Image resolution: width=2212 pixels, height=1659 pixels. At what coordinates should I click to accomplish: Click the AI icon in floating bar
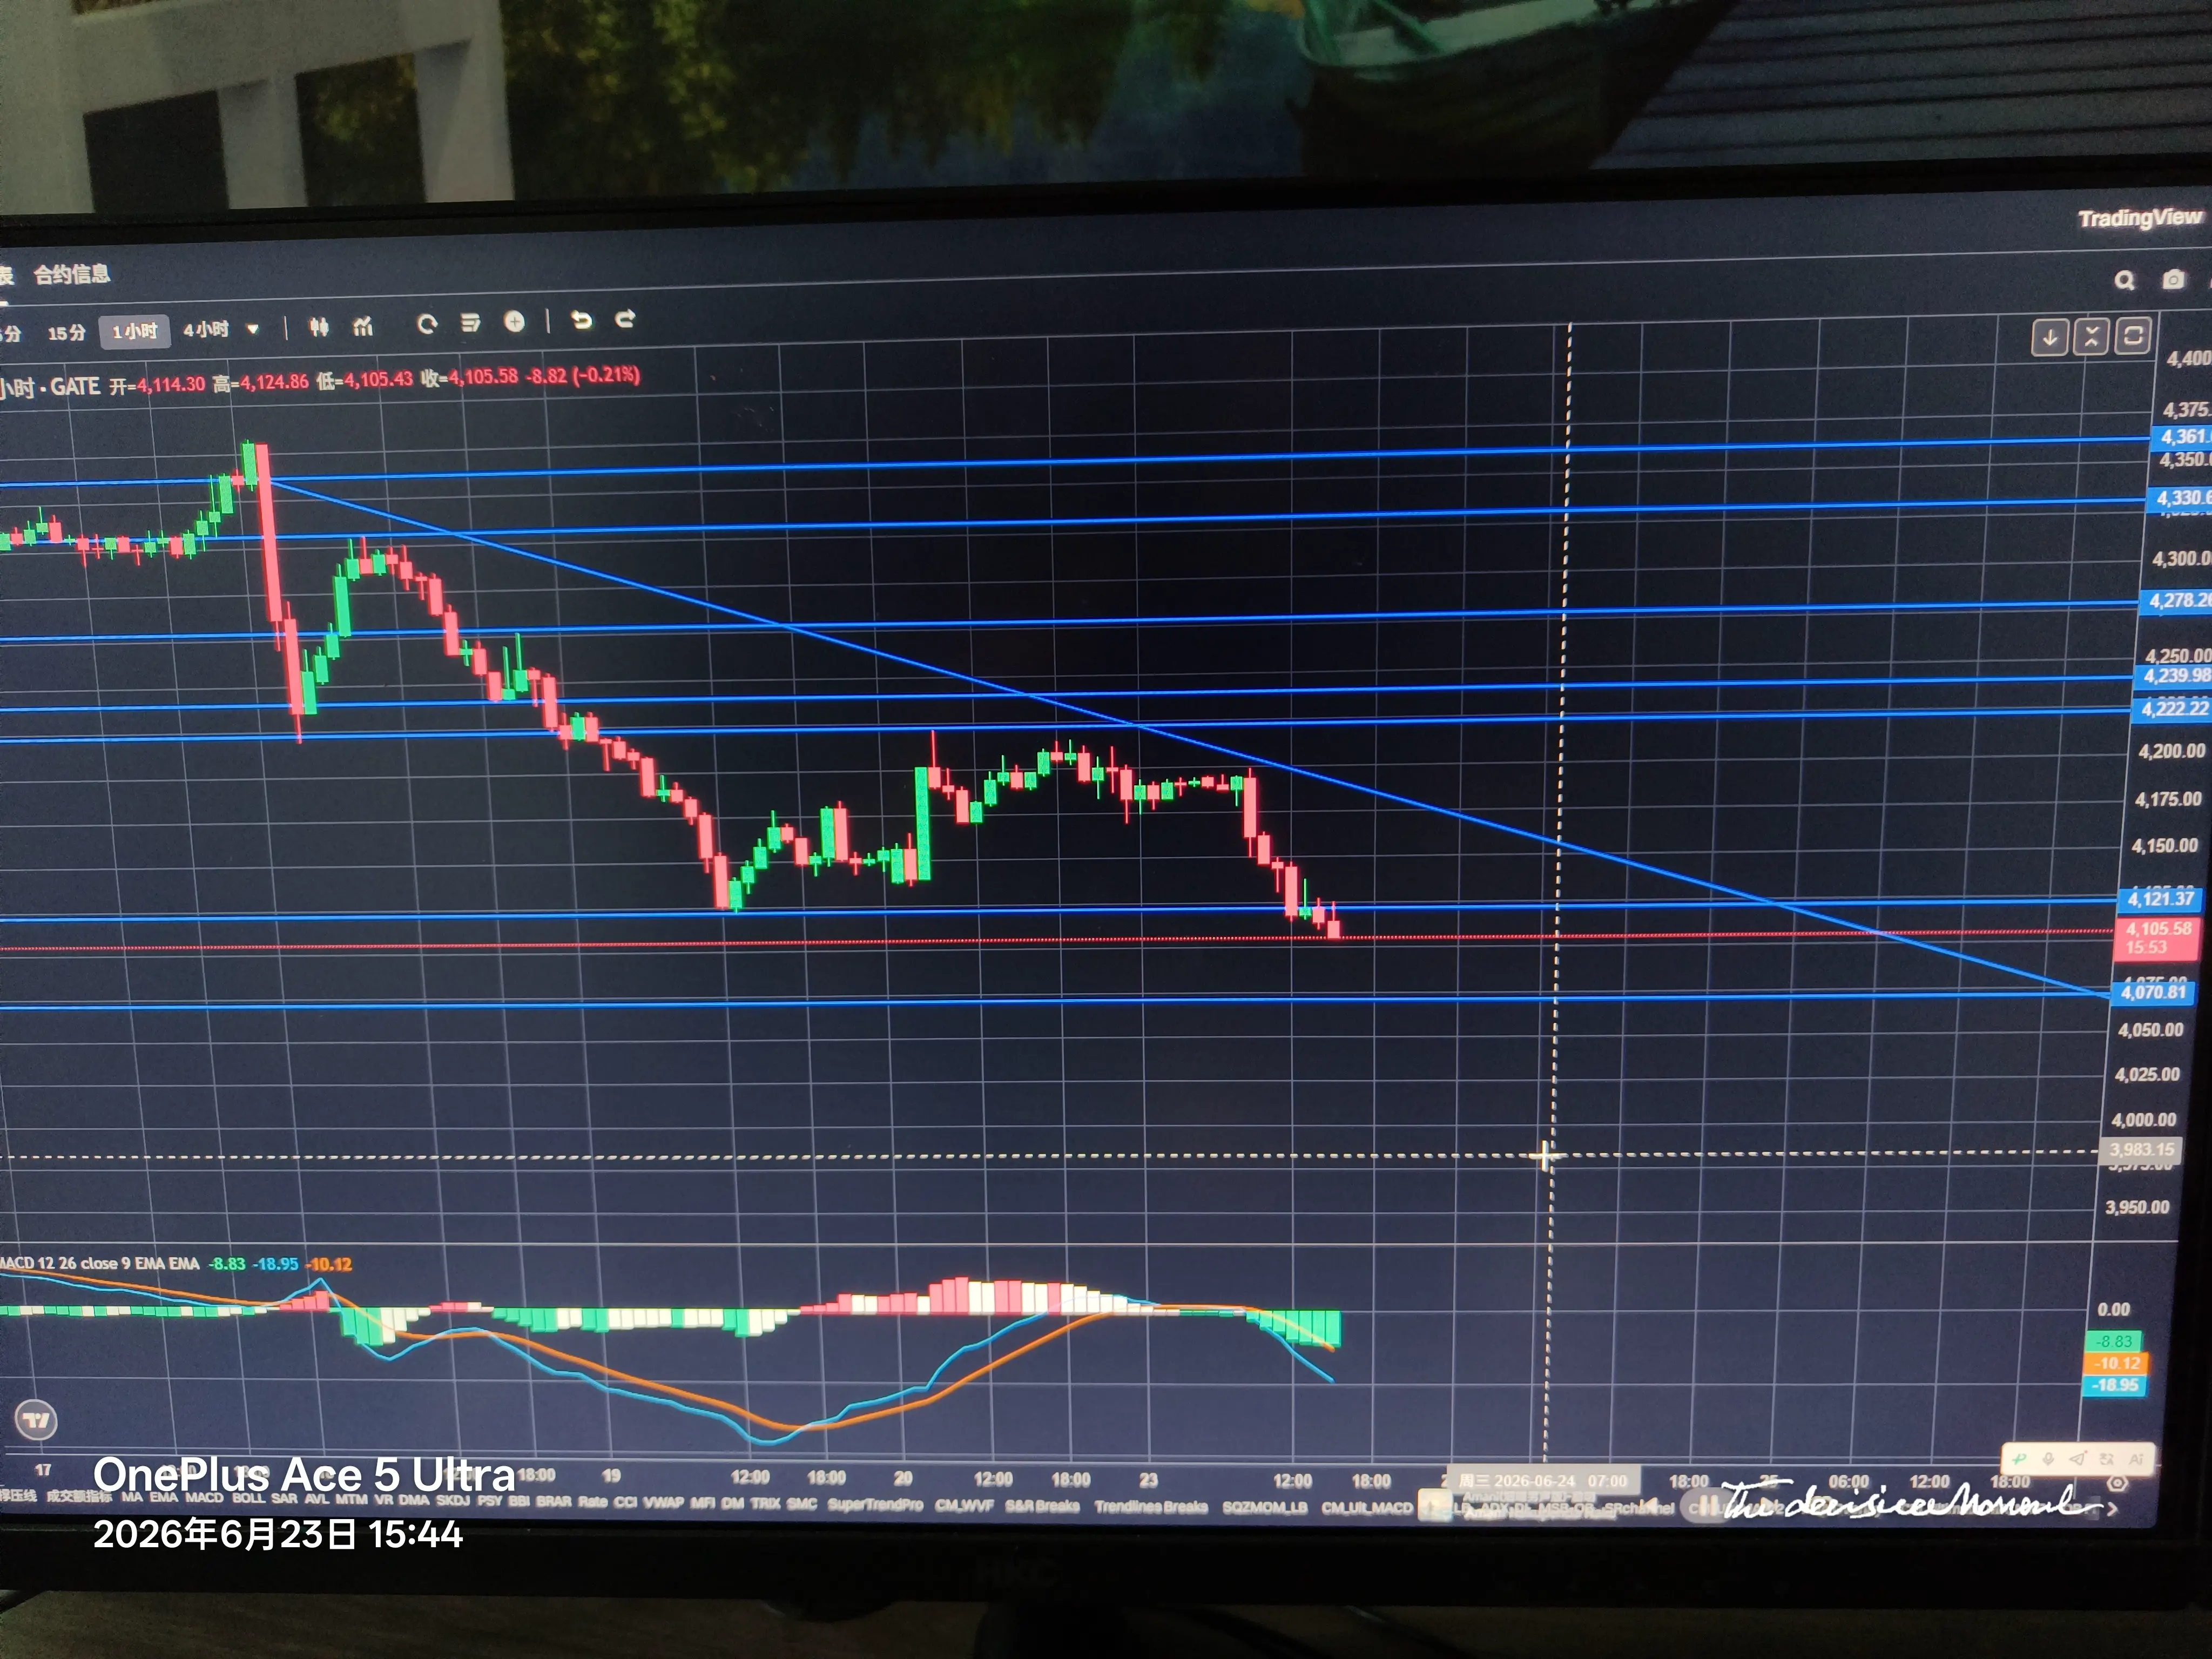pos(2136,1459)
